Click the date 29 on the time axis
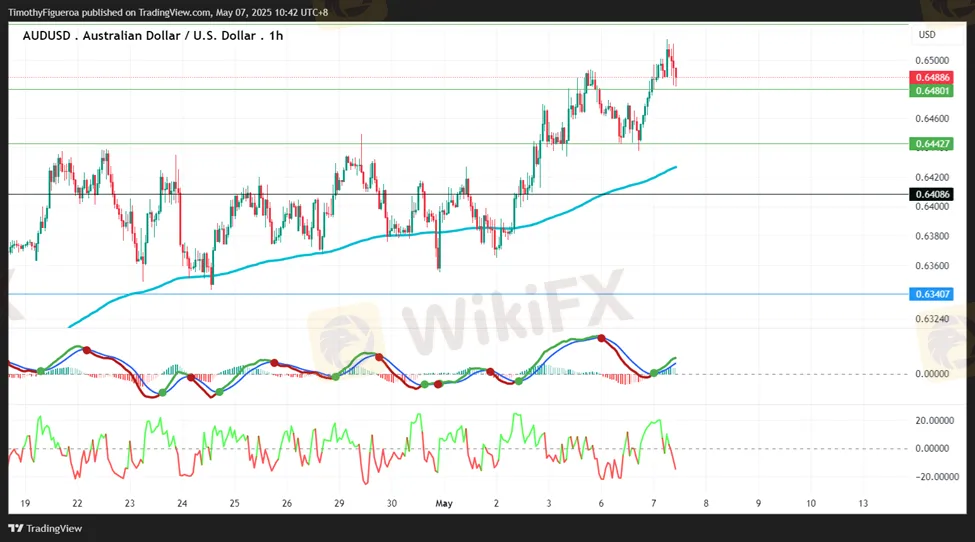975x542 pixels. (x=339, y=503)
